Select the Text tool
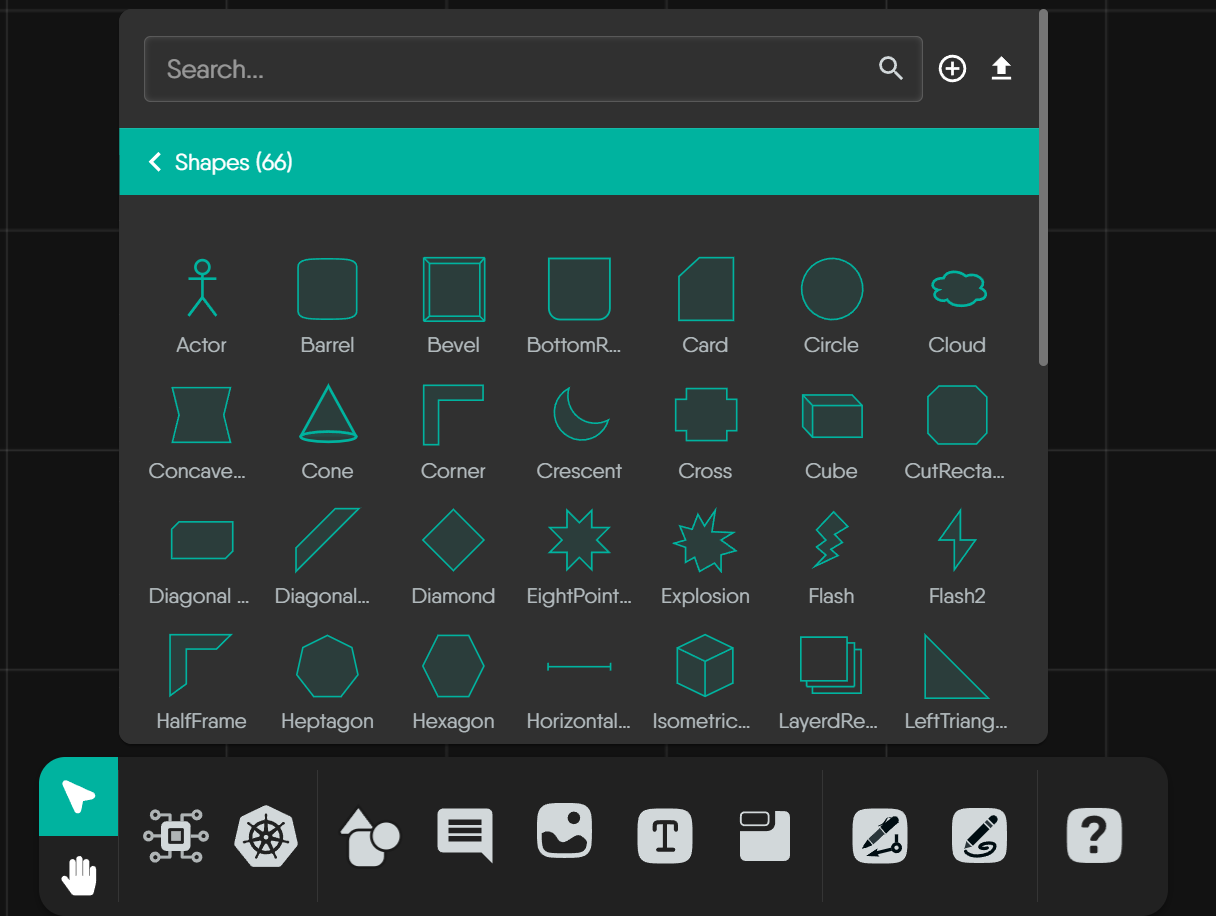The height and width of the screenshot is (916, 1216). coord(664,838)
